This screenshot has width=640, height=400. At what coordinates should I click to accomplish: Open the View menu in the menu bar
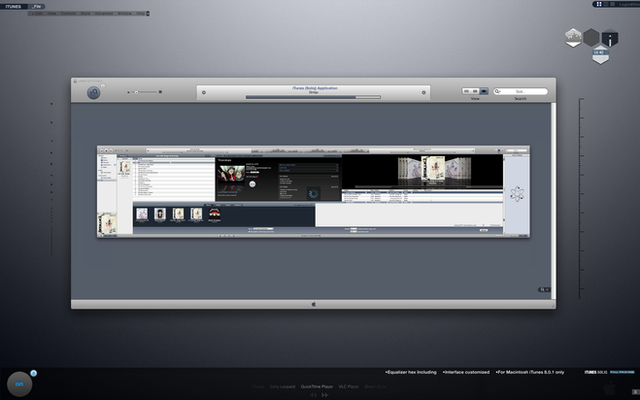51,13
